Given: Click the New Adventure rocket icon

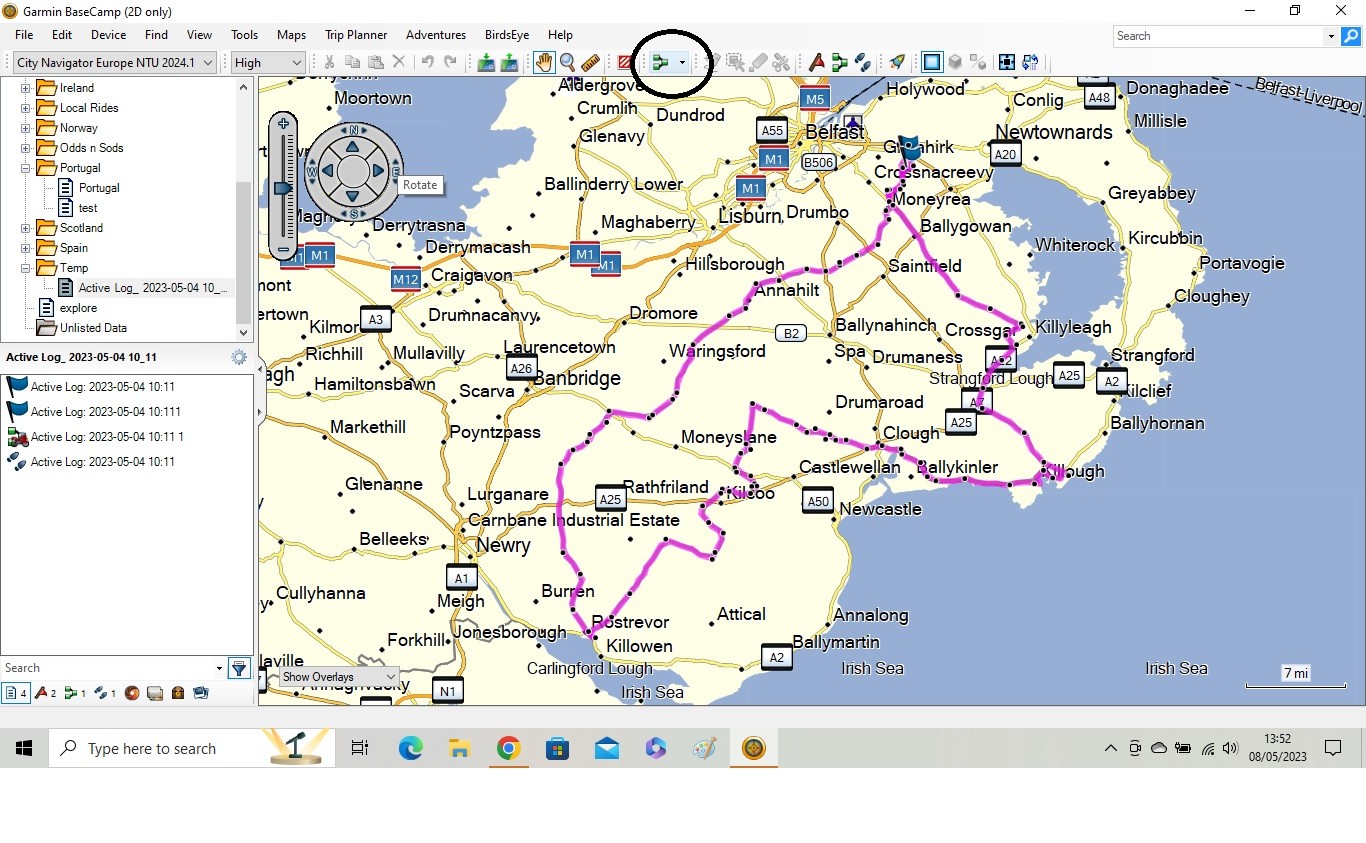Looking at the screenshot, I should [x=896, y=62].
